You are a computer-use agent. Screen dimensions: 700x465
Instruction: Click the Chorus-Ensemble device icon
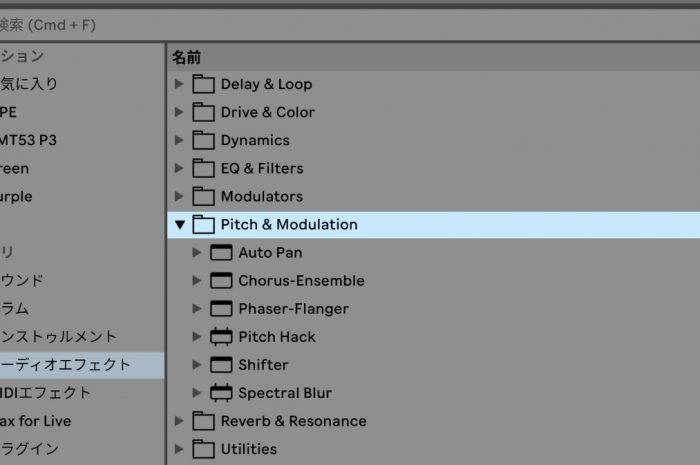(221, 281)
